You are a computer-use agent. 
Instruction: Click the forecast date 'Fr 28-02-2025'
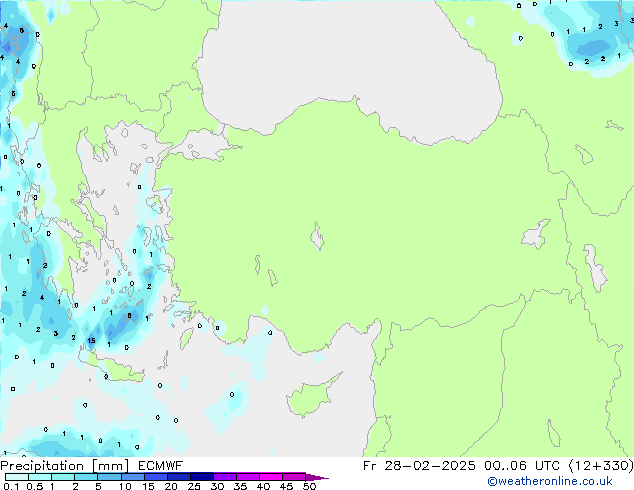(x=419, y=466)
